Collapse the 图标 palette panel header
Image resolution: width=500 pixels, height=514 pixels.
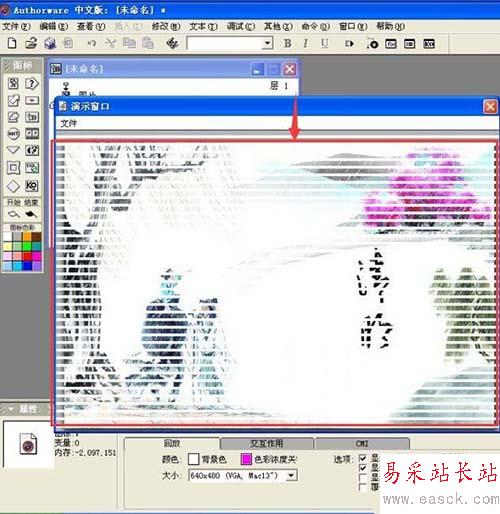[22, 66]
